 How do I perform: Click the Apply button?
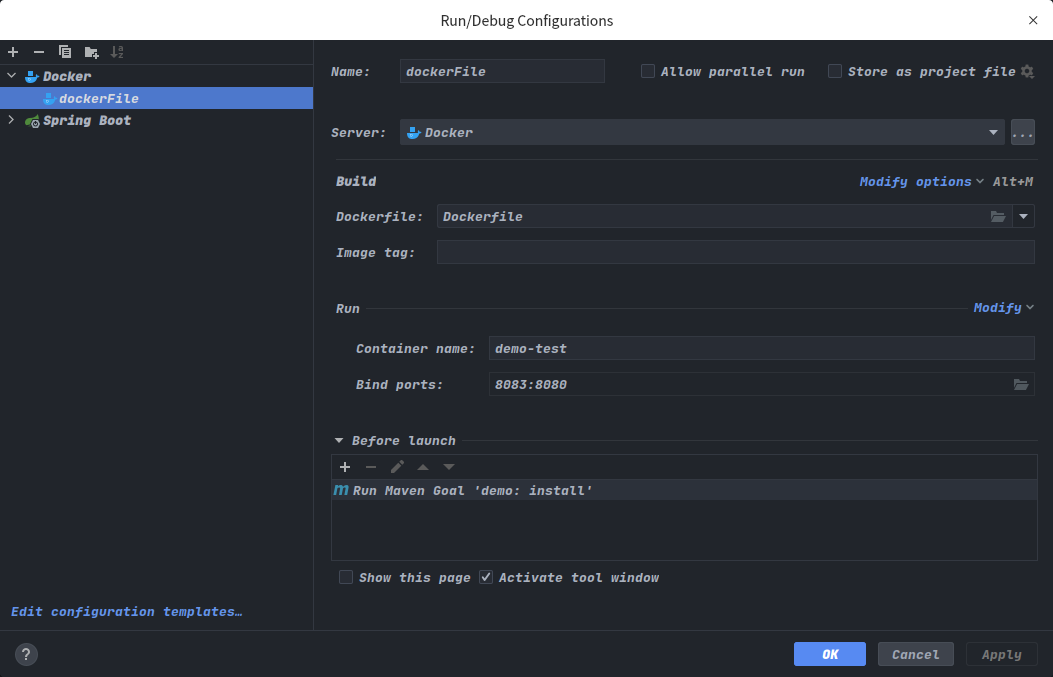[x=1001, y=654]
